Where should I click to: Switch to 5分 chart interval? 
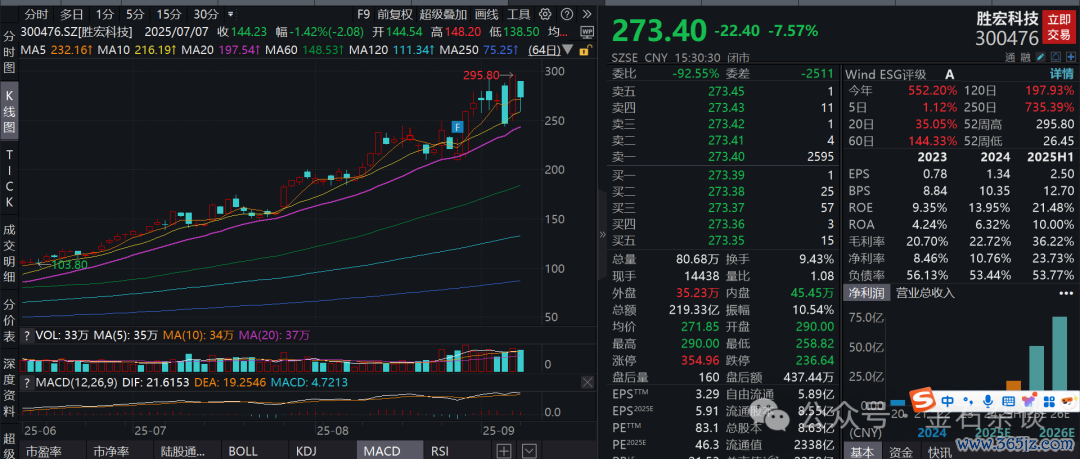click(134, 14)
